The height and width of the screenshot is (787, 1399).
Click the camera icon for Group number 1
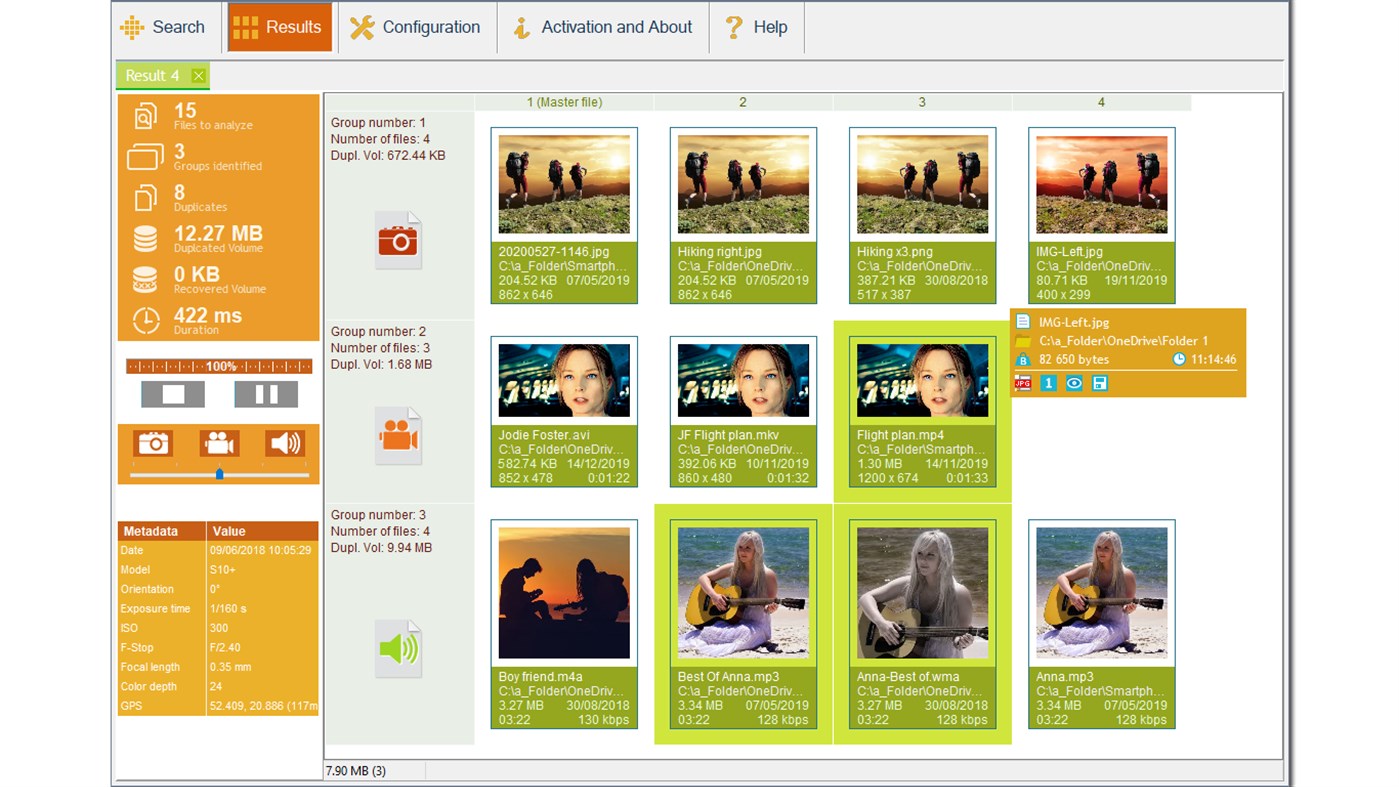[398, 239]
